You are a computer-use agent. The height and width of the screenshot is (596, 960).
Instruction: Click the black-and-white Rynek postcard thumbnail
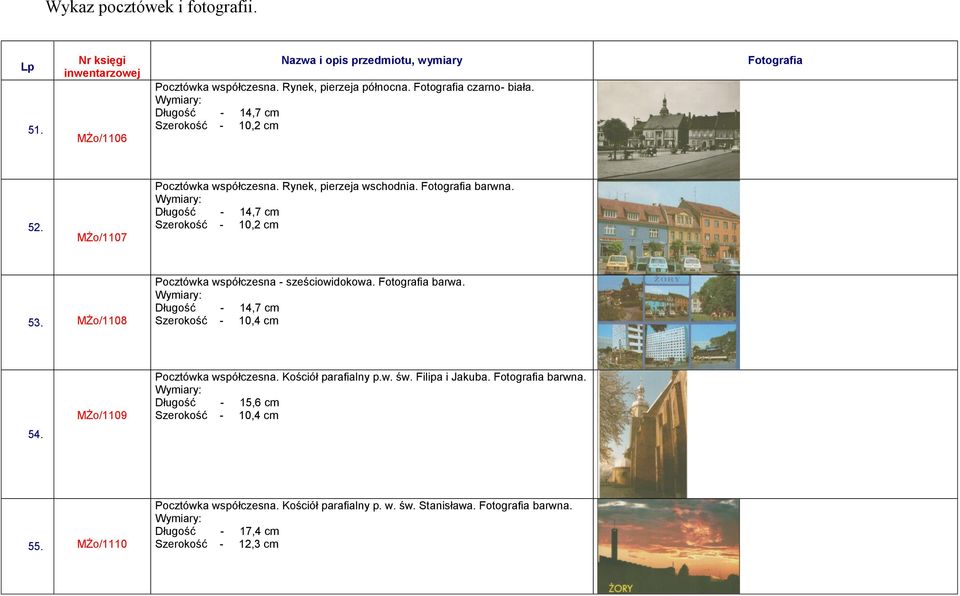pyautogui.click(x=669, y=130)
